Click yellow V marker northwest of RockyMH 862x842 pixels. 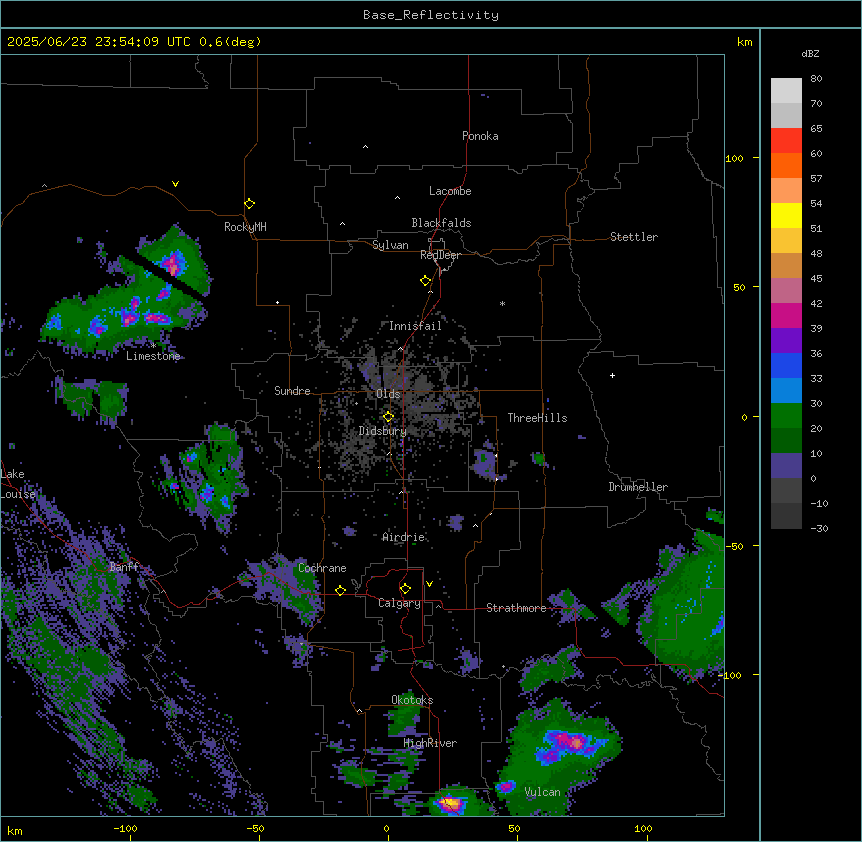175,184
